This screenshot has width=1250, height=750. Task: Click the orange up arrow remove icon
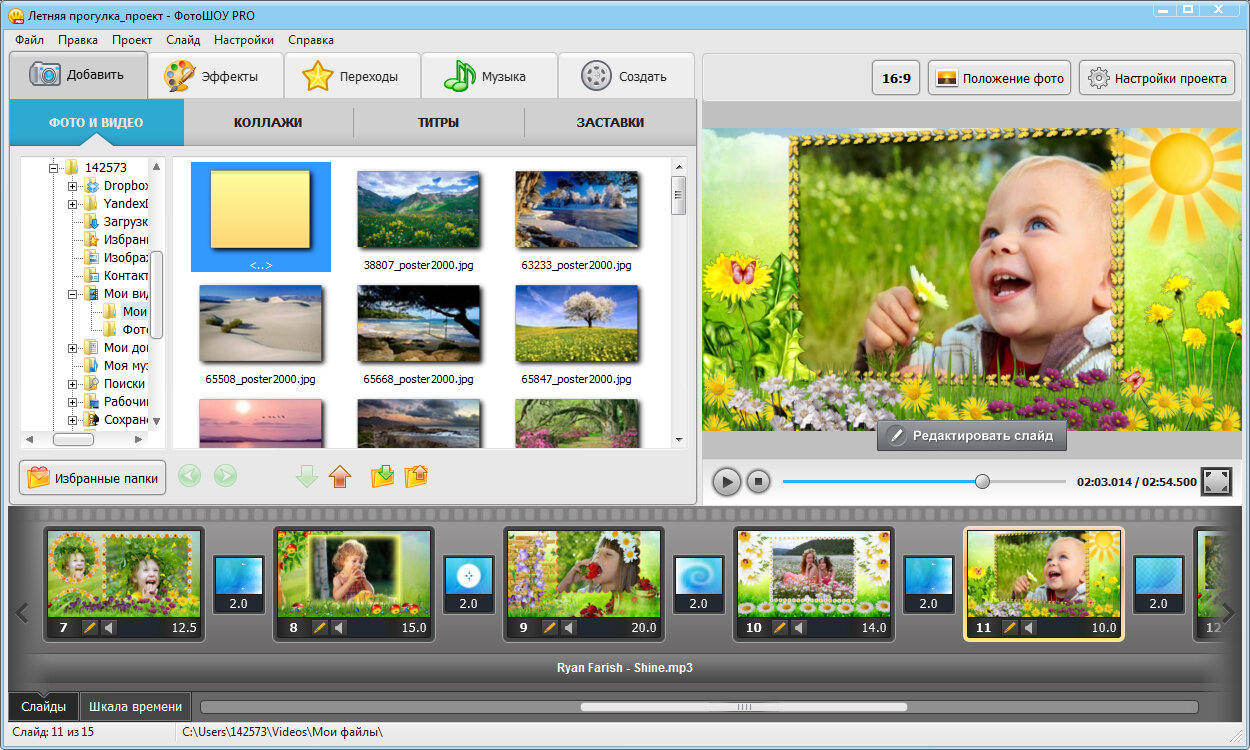point(340,476)
